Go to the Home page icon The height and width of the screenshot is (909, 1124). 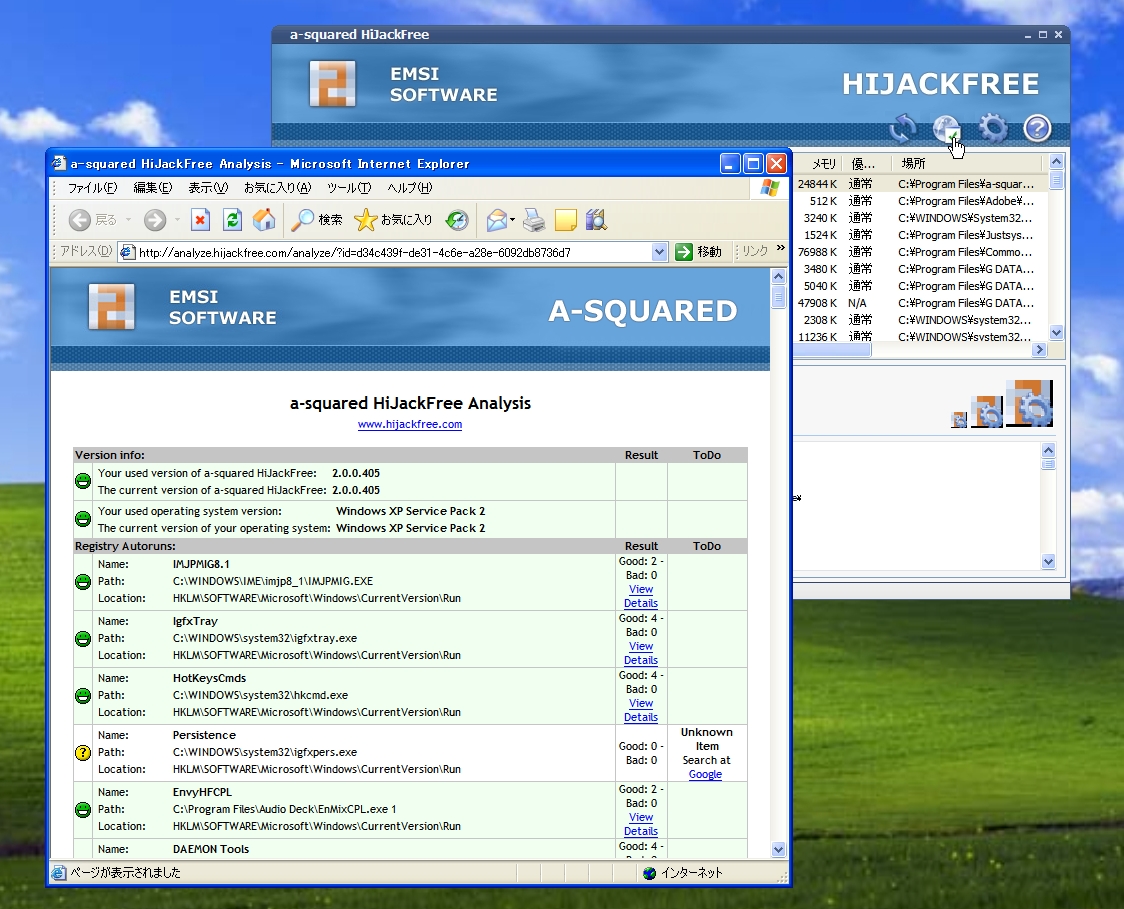264,220
